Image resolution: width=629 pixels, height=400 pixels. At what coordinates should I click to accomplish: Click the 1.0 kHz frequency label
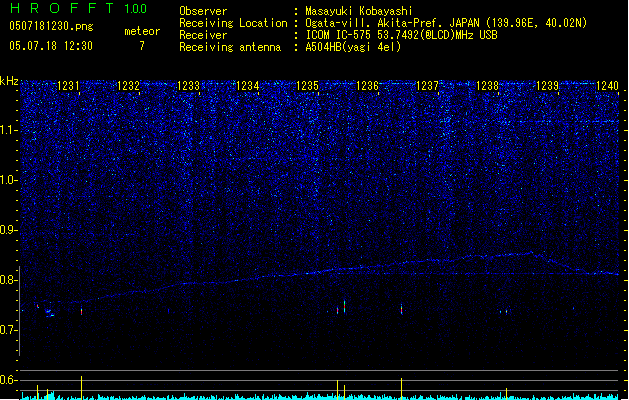click(8, 180)
